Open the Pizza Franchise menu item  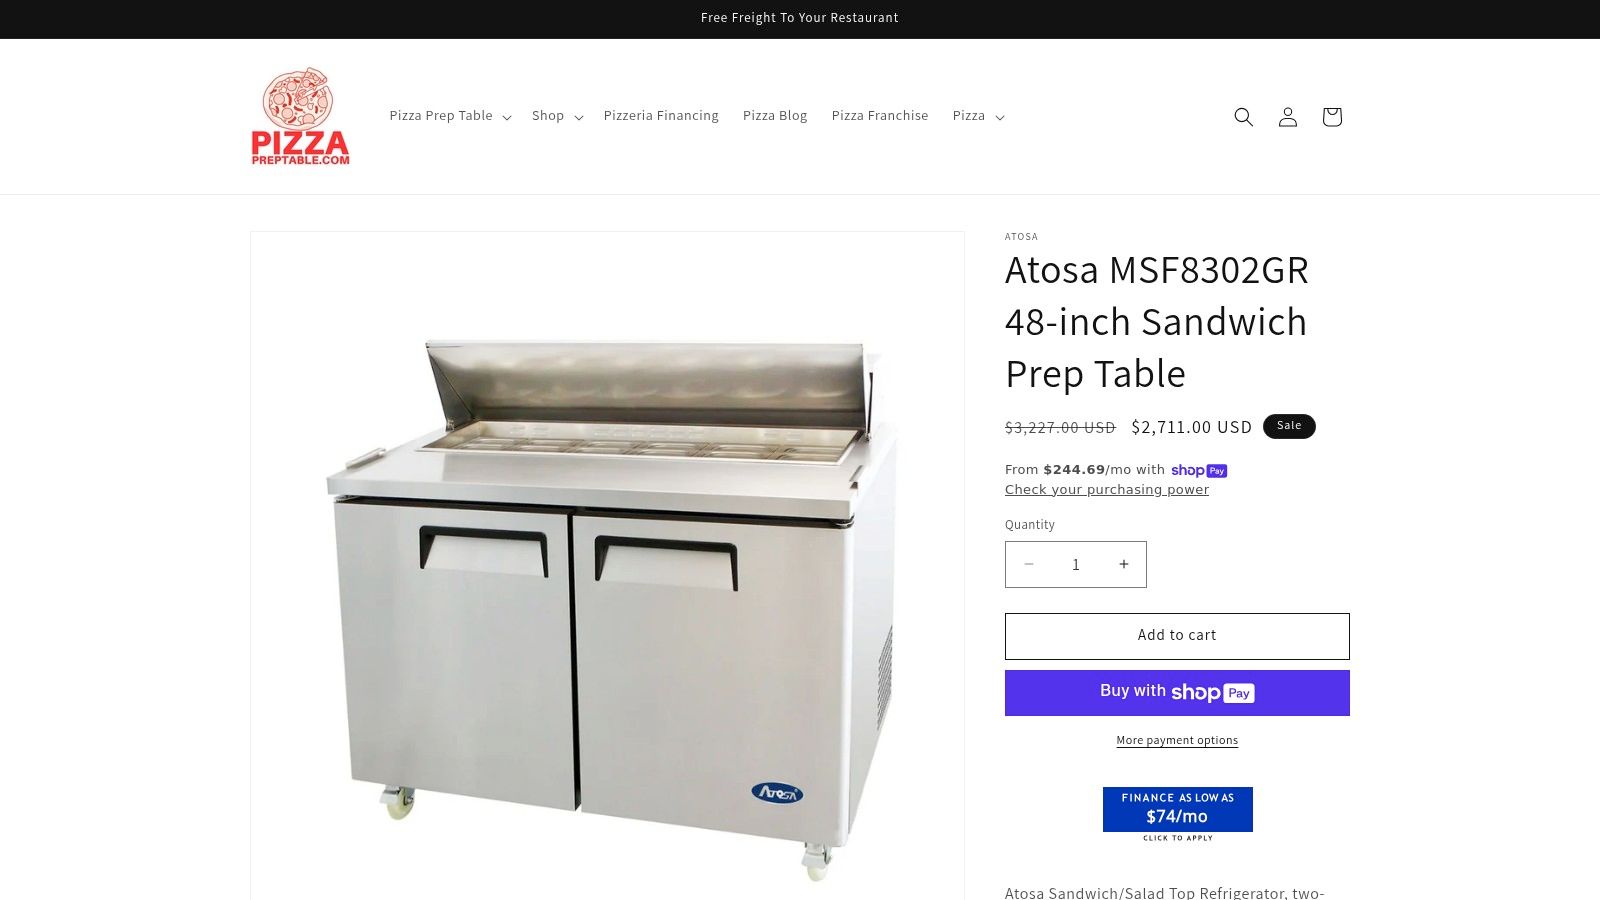pyautogui.click(x=880, y=116)
